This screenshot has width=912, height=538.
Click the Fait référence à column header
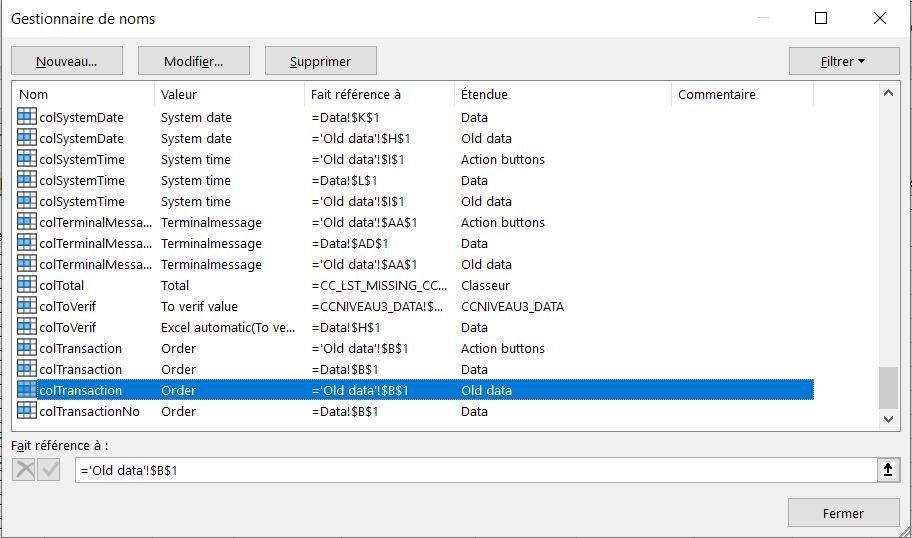(379, 94)
